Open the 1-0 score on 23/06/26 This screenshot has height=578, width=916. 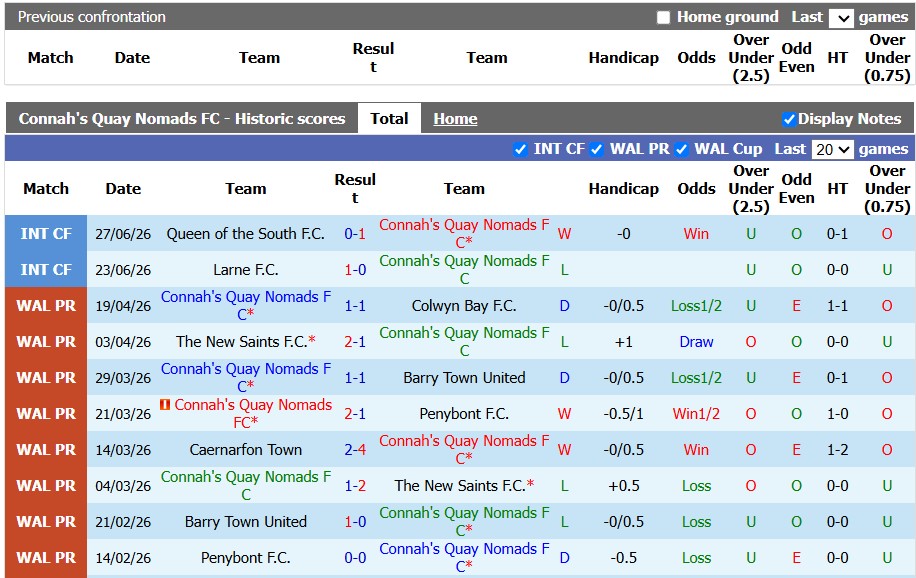pos(355,270)
